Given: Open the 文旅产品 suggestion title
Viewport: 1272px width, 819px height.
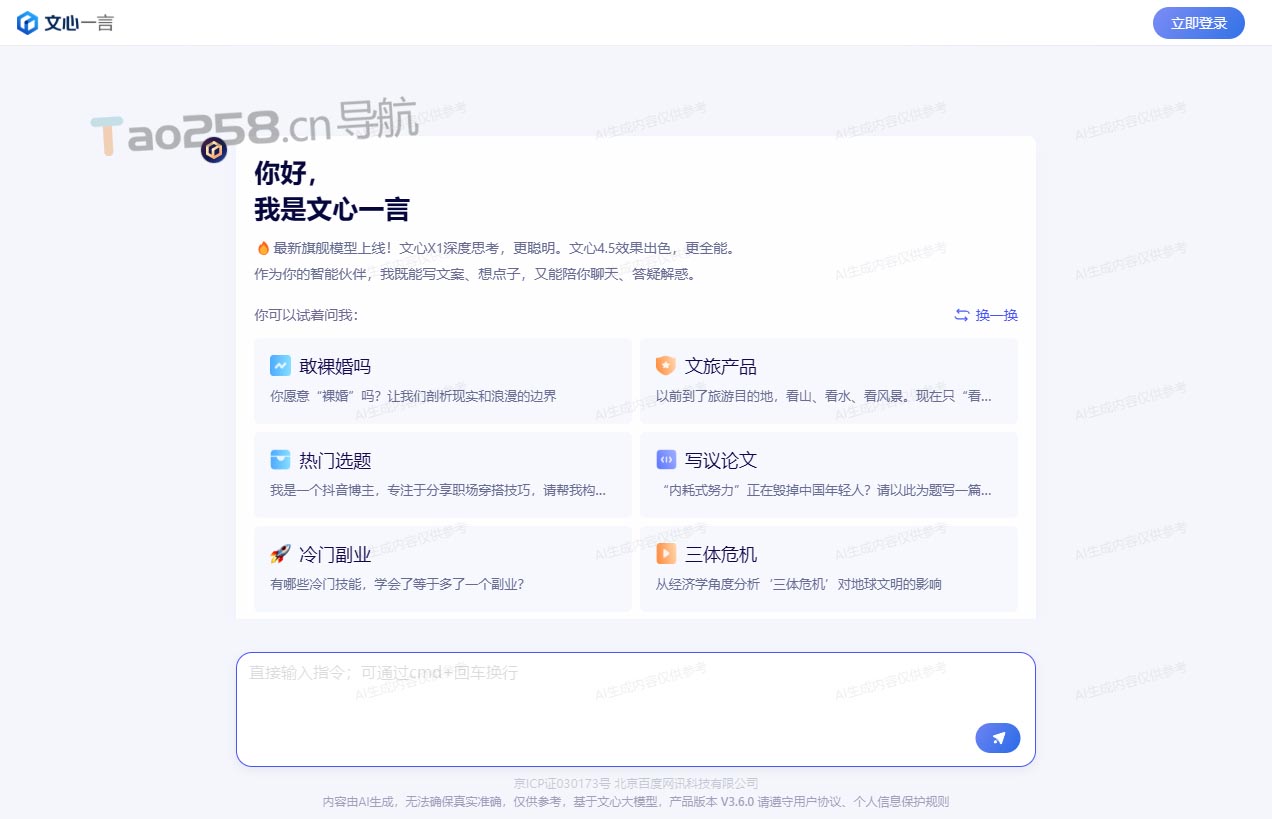Looking at the screenshot, I should pyautogui.click(x=721, y=366).
